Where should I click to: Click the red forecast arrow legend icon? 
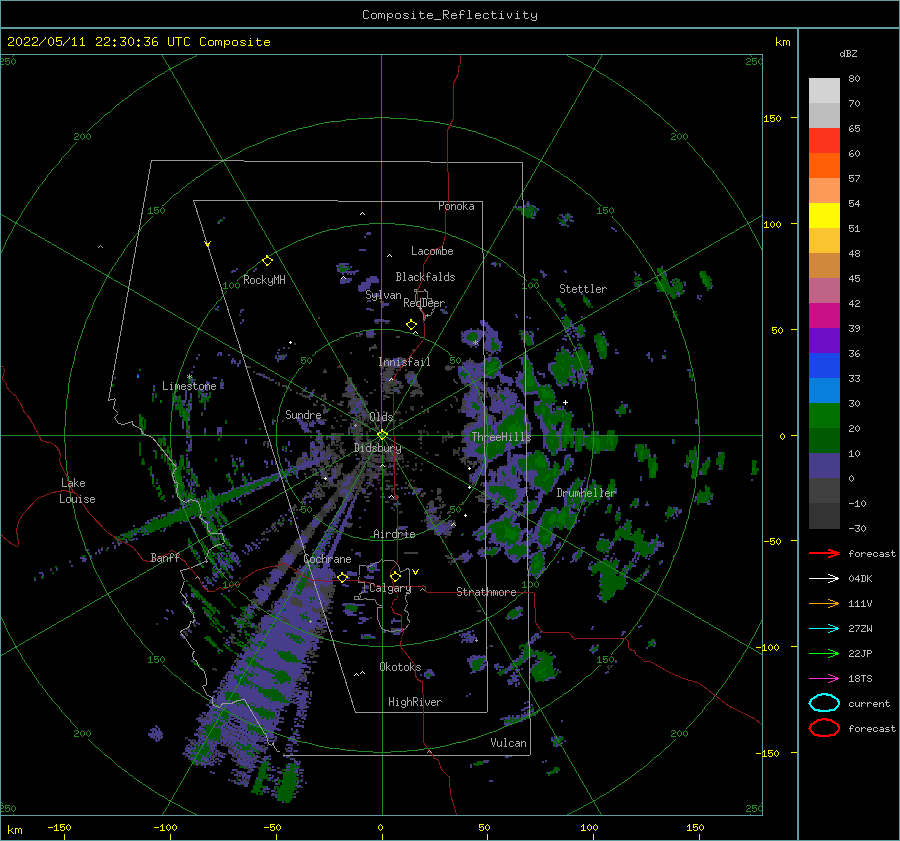[824, 553]
